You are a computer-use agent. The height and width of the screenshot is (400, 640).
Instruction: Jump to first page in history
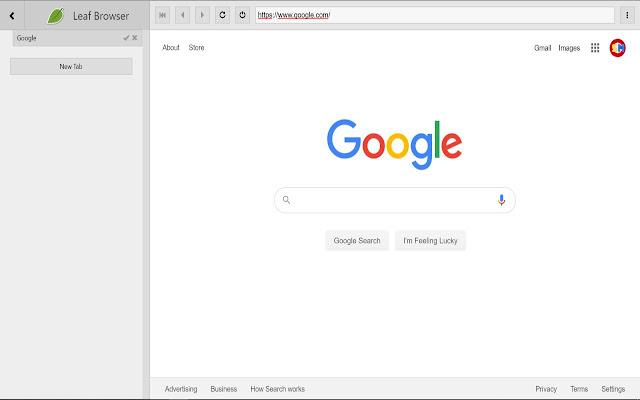162,16
